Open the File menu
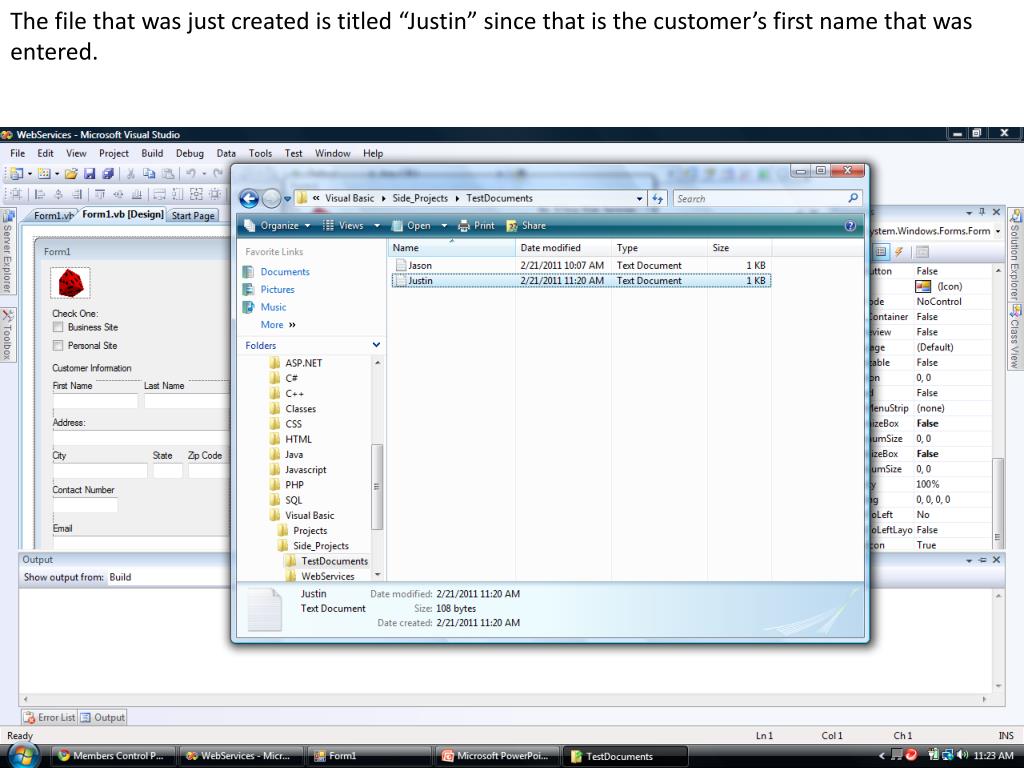Image resolution: width=1024 pixels, height=768 pixels. [18, 153]
